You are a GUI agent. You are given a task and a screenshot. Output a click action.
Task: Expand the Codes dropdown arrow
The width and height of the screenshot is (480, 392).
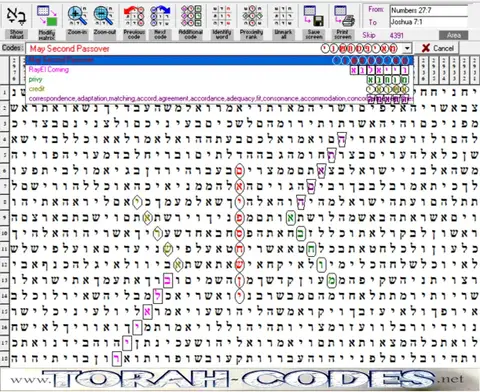pyautogui.click(x=407, y=49)
